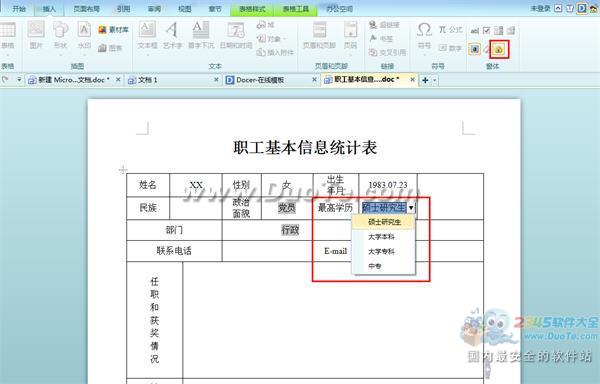The width and height of the screenshot is (600, 384).
Task: Click the title 职工基本信息统计表
Action: pyautogui.click(x=305, y=148)
